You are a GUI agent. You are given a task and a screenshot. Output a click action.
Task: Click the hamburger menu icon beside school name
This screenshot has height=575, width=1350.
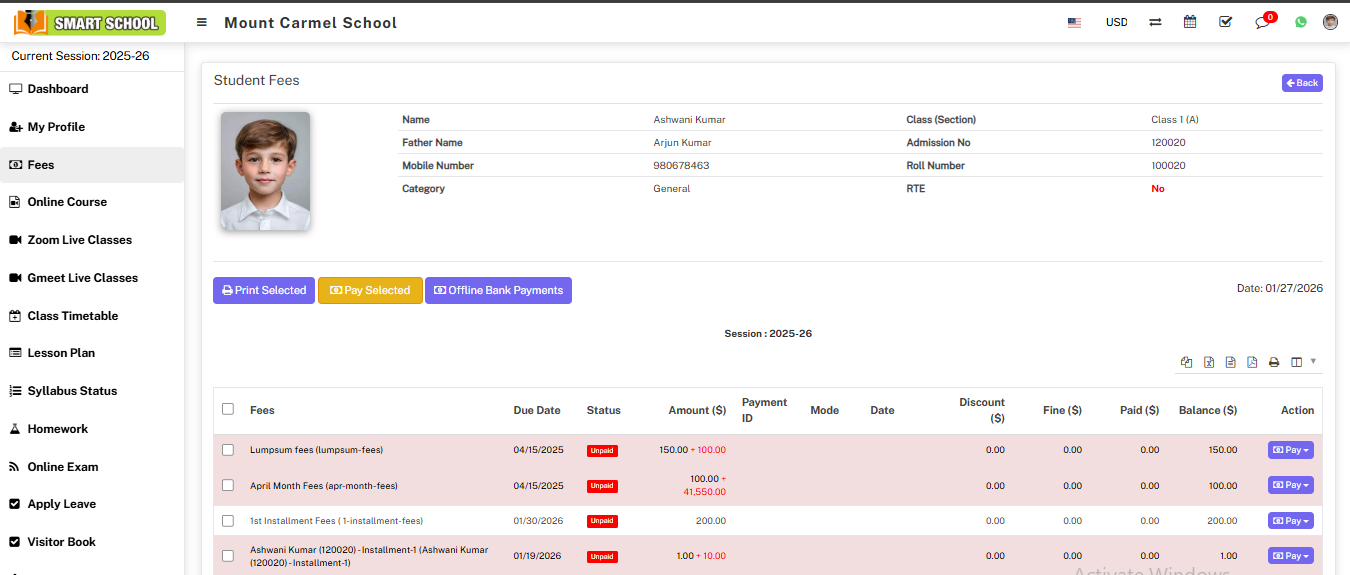coord(202,22)
